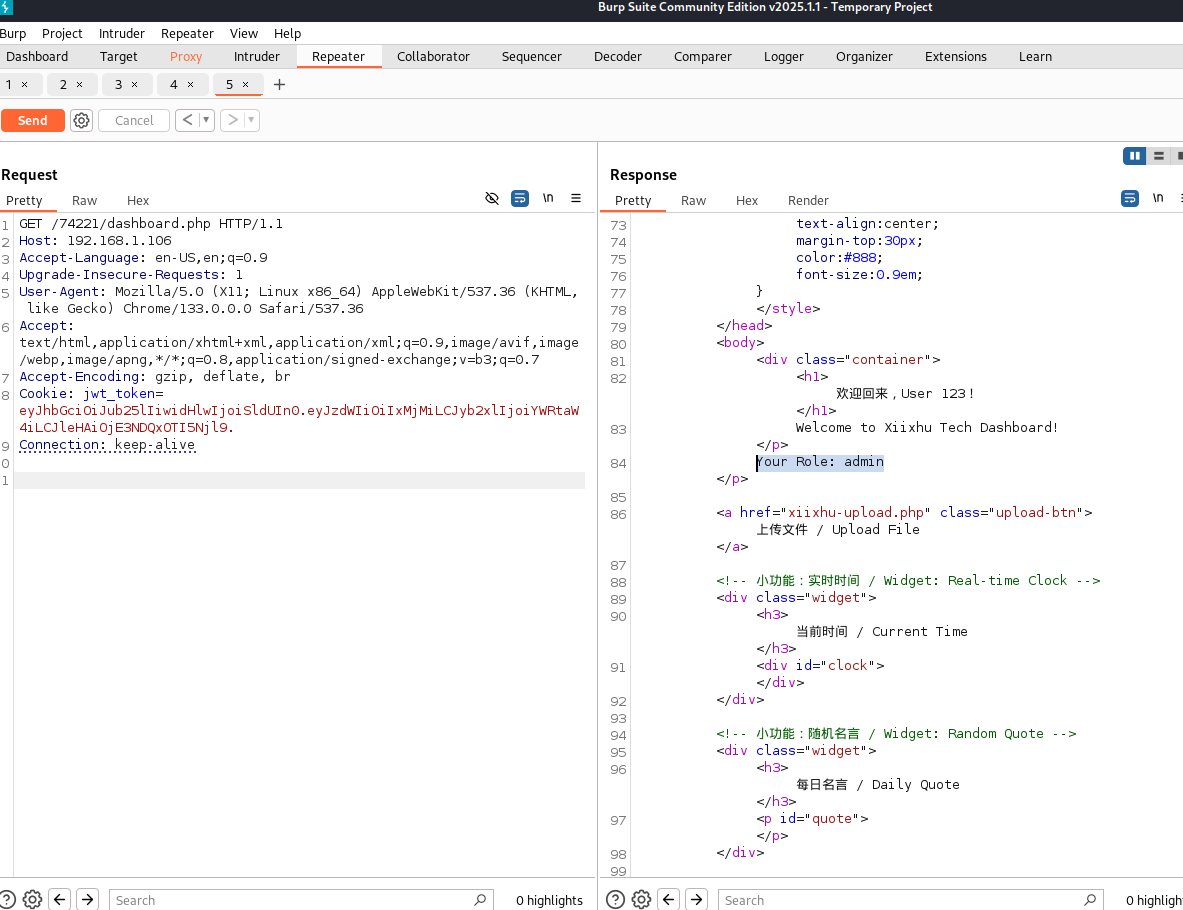Image resolution: width=1183 pixels, height=910 pixels.
Task: Show Response in Raw view
Action: pyautogui.click(x=693, y=201)
